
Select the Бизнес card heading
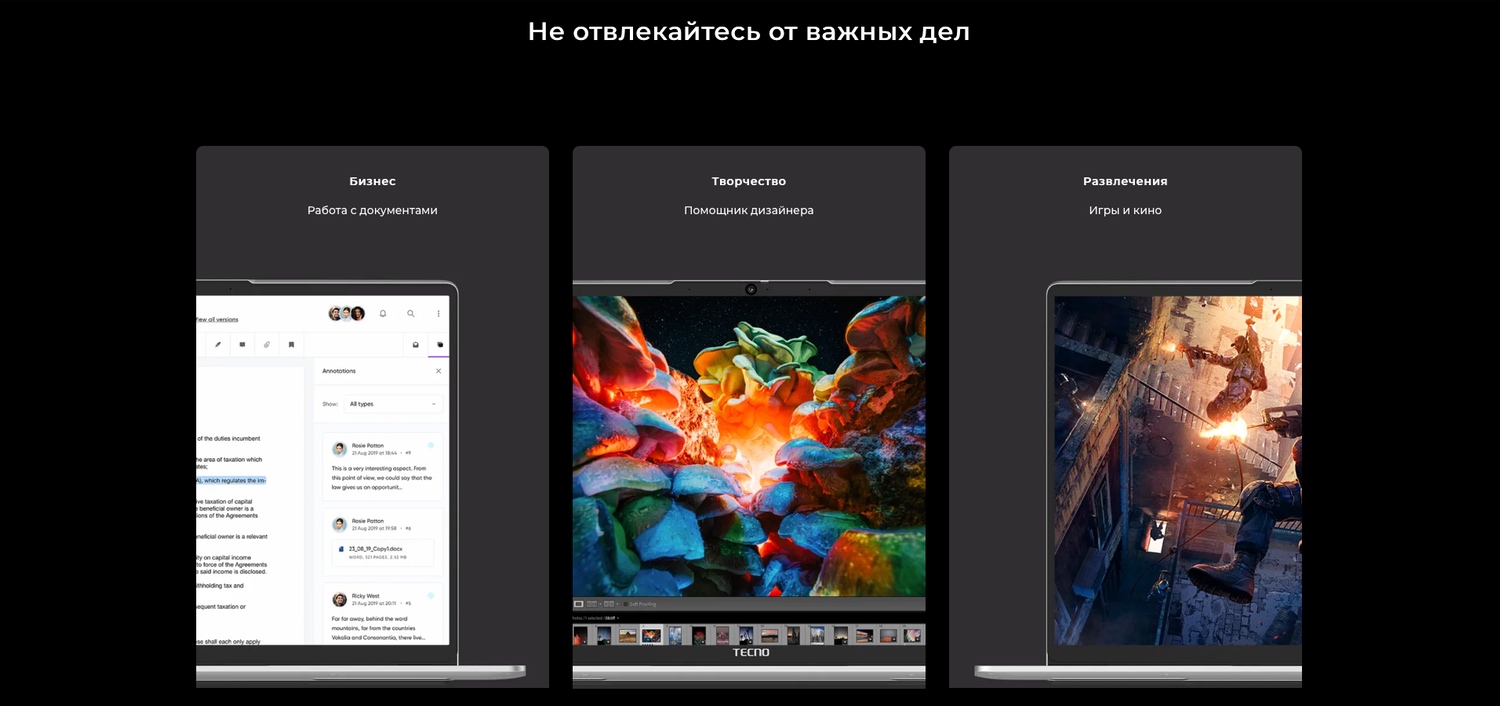[372, 181]
